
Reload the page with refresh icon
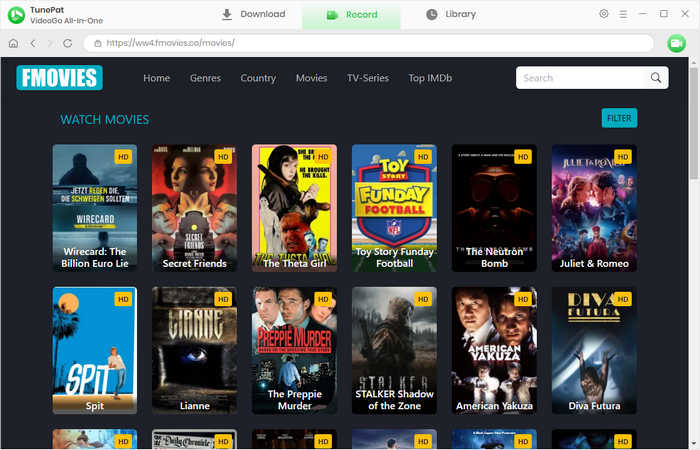(67, 43)
